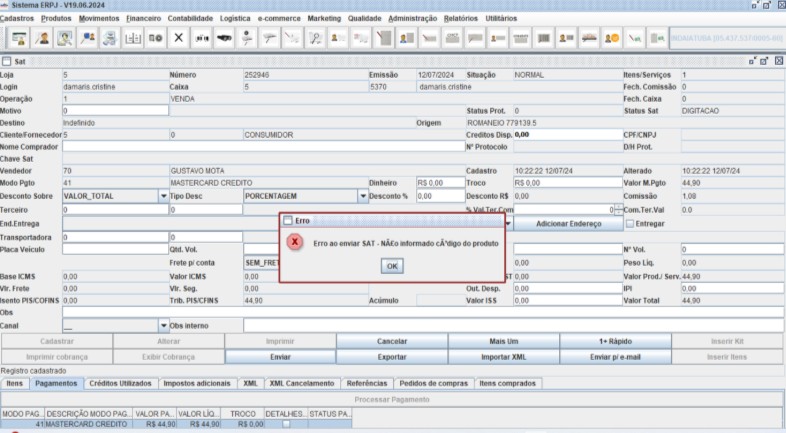
Task: Expand the Tipo Desc PORCENTAGEM dropdown
Action: click(363, 196)
